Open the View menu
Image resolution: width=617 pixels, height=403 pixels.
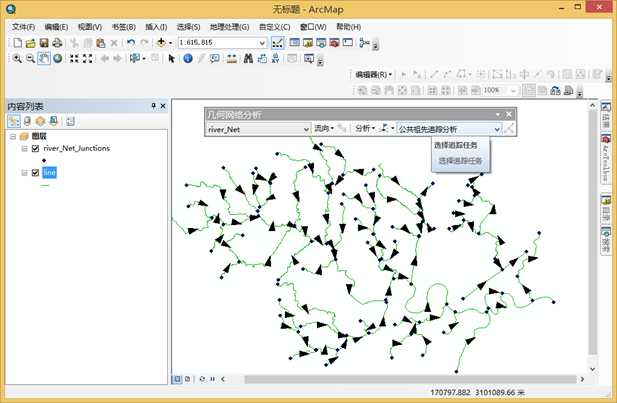(90, 27)
